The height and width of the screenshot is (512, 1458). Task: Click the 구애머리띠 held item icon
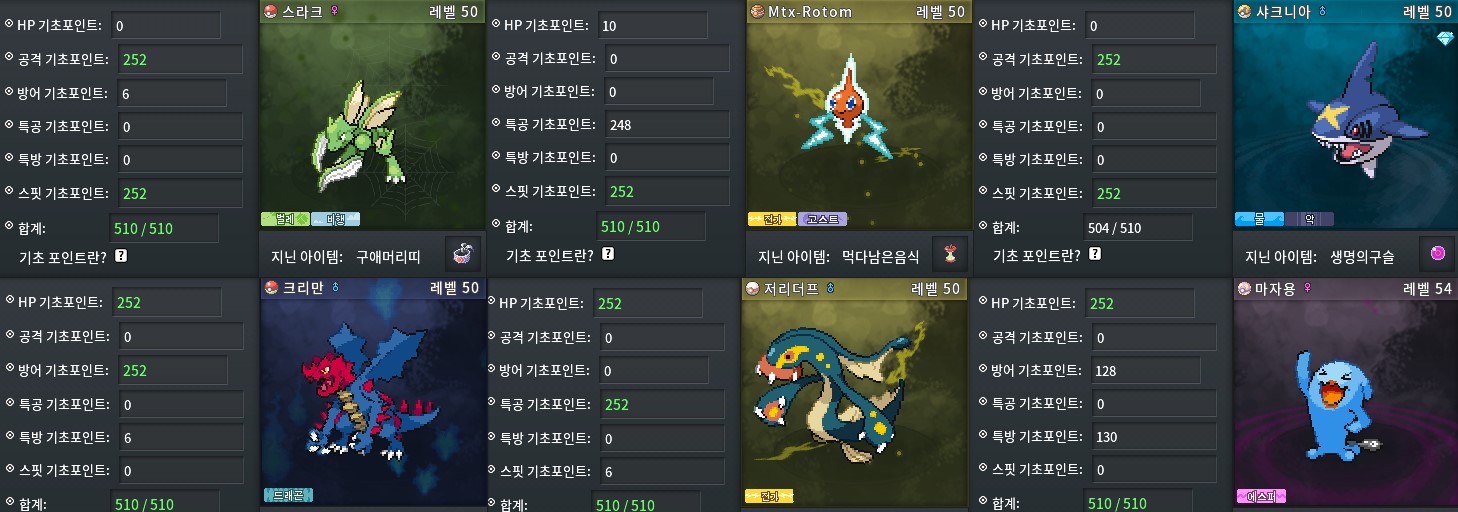463,255
